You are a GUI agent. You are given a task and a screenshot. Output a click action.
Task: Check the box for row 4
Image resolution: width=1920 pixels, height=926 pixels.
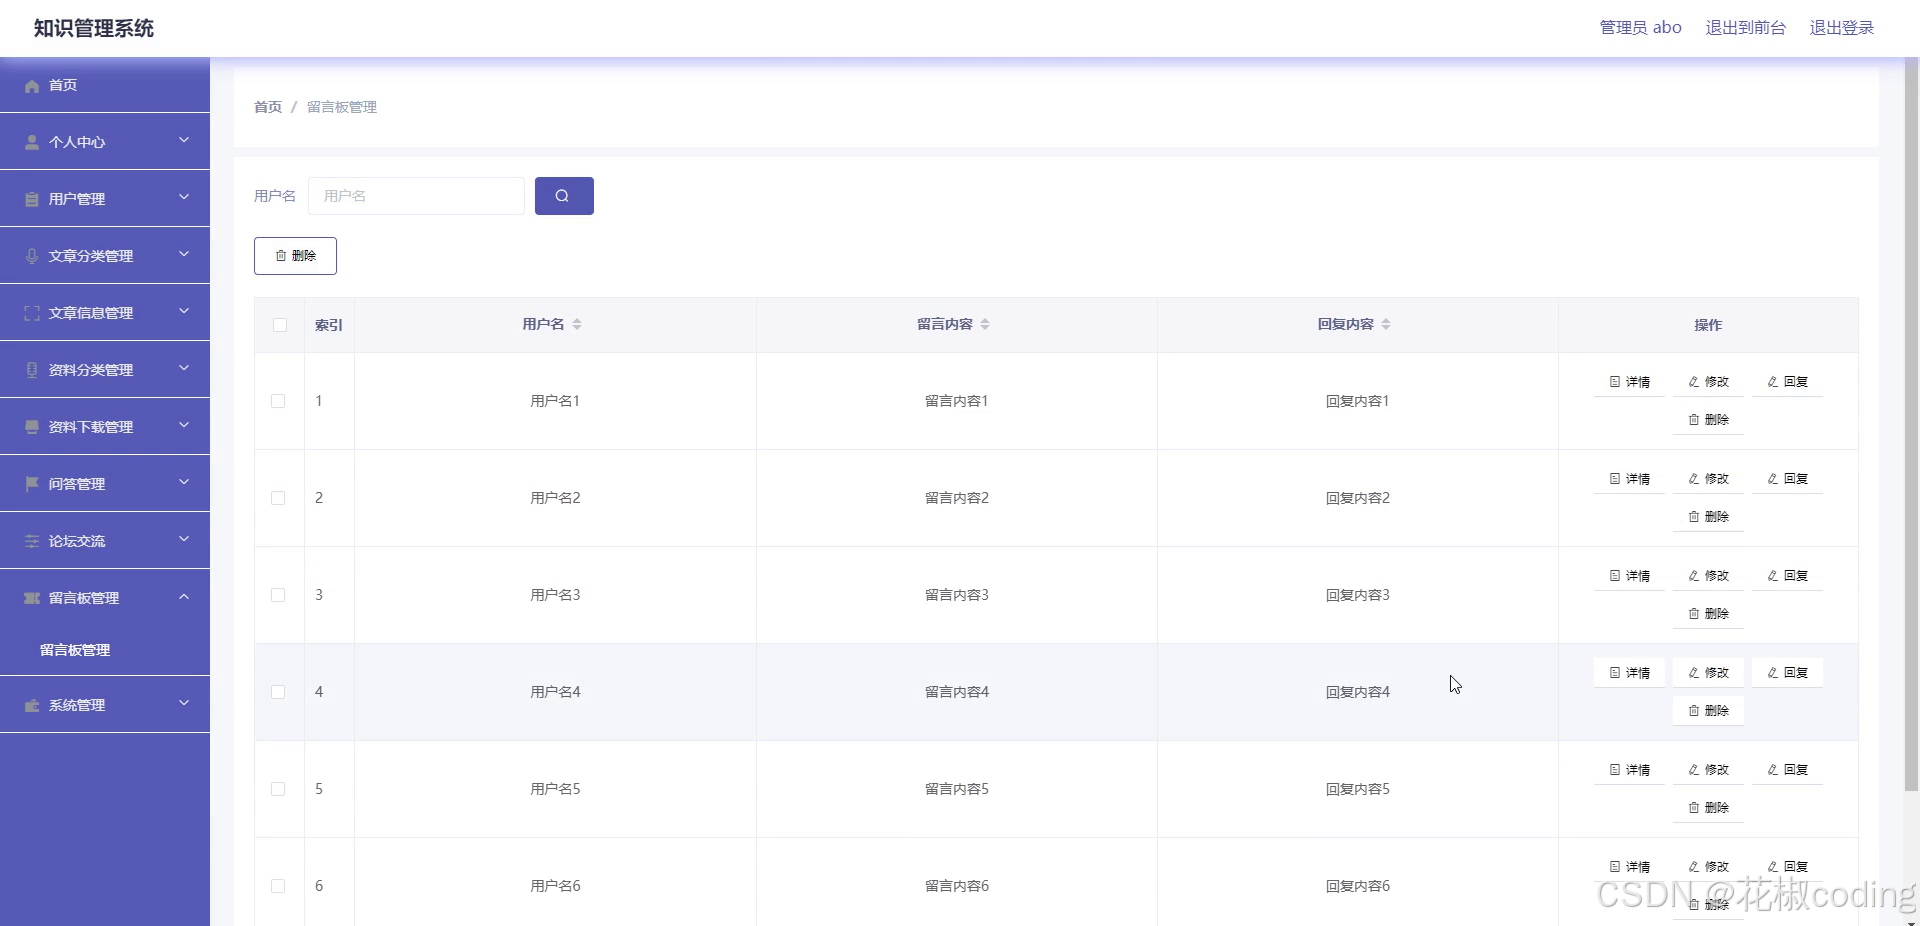[x=278, y=692]
